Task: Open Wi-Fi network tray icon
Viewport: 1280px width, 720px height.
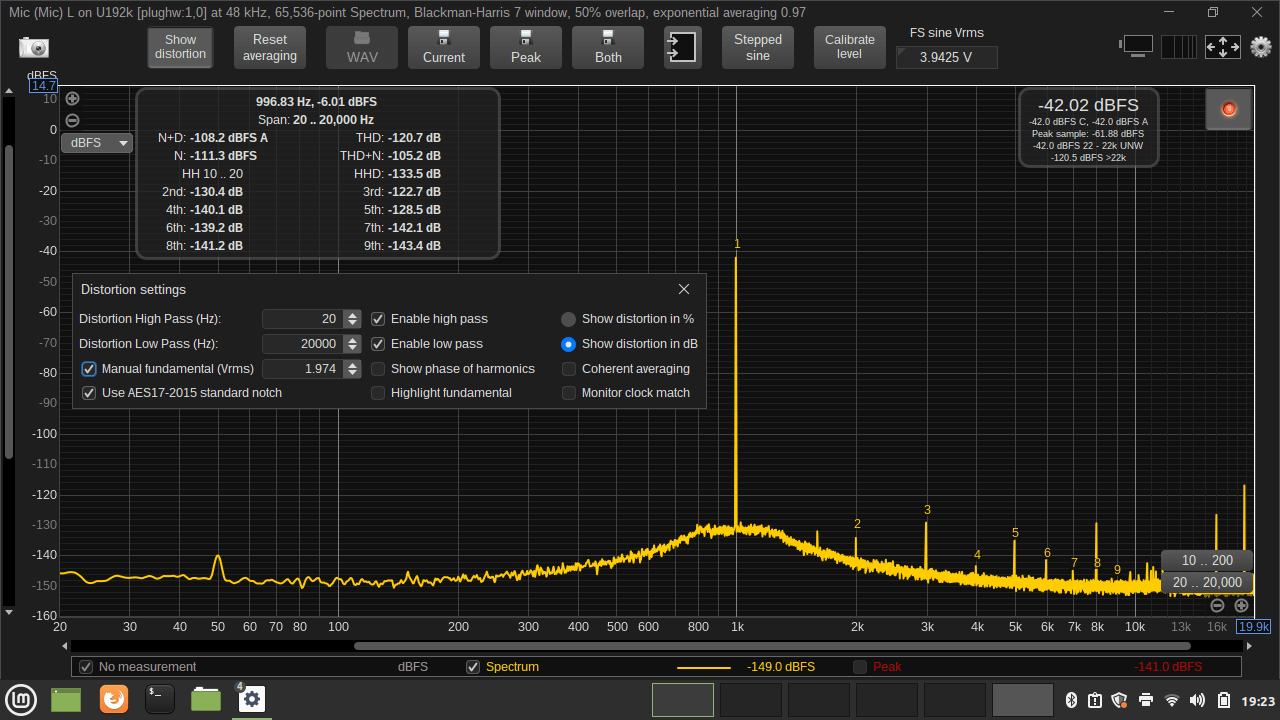Action: (1172, 699)
